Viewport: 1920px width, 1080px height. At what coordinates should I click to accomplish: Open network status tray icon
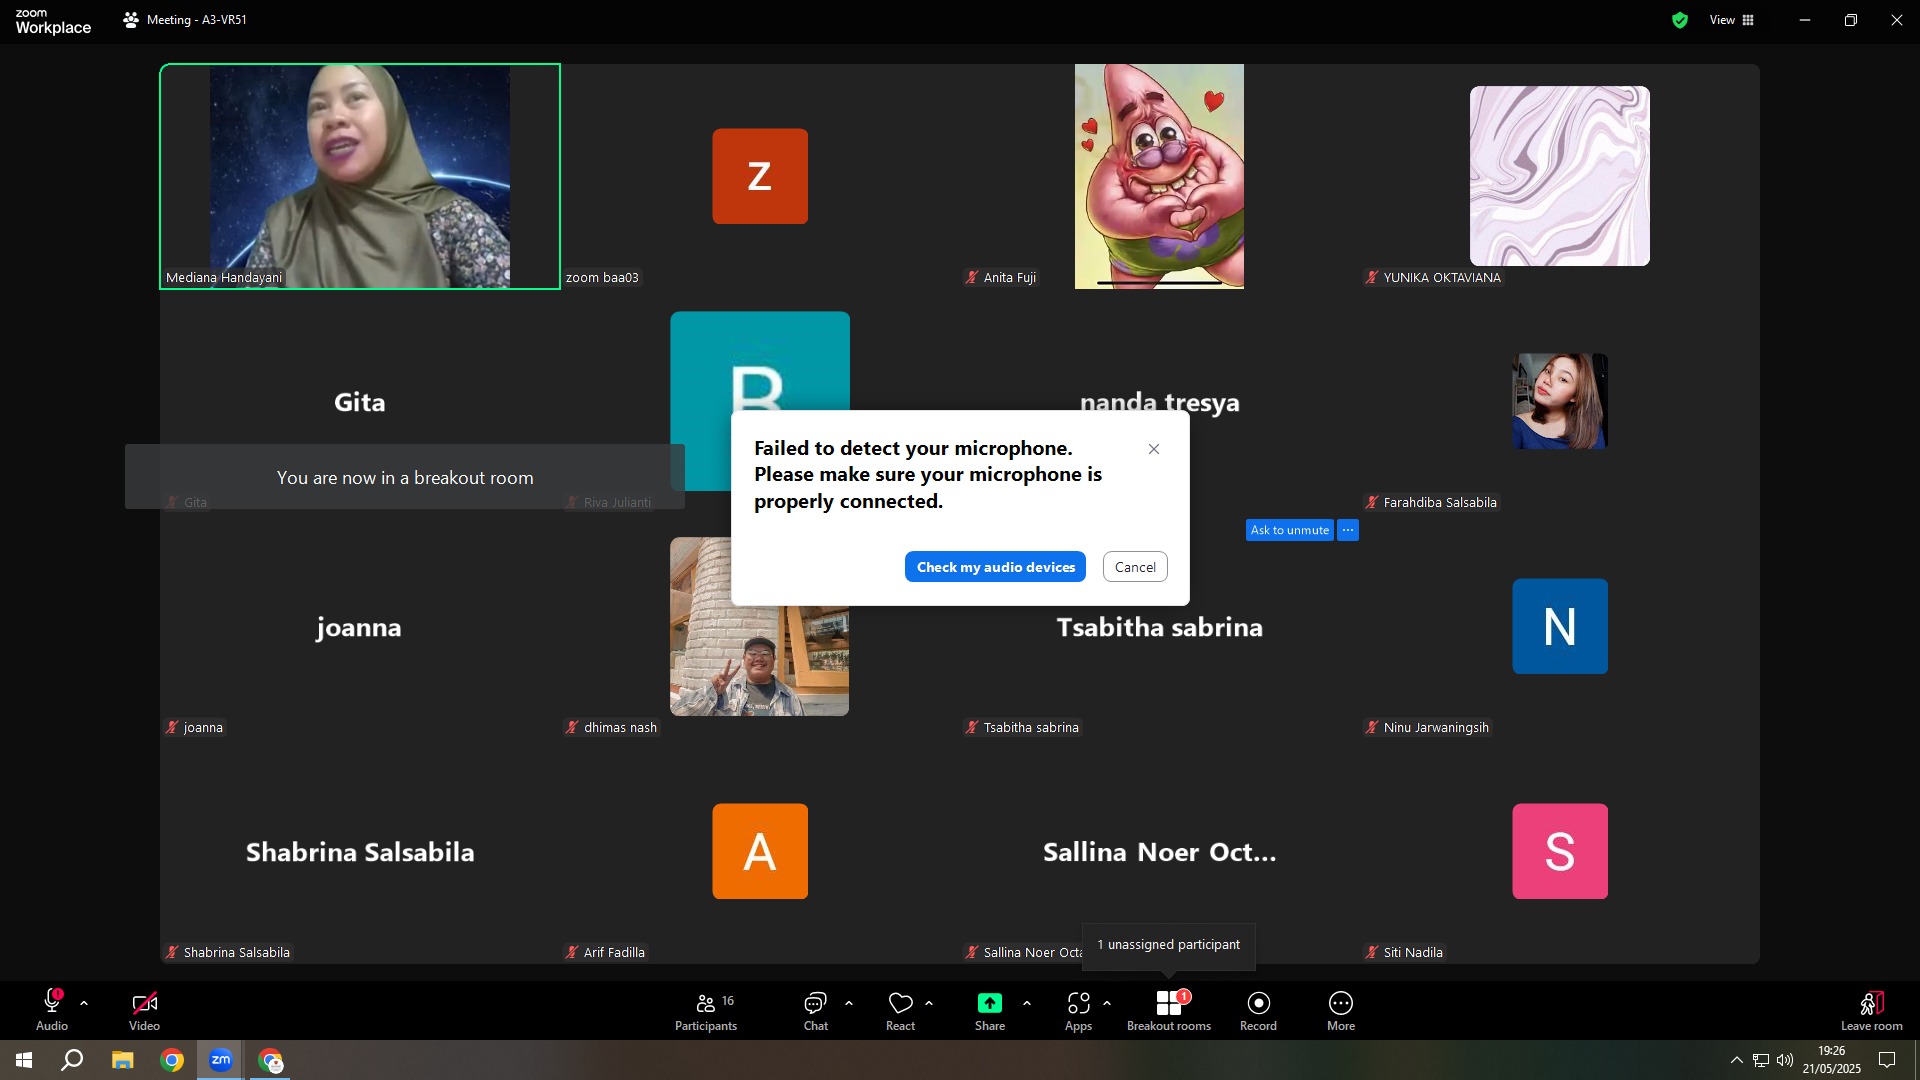[x=1761, y=1060]
